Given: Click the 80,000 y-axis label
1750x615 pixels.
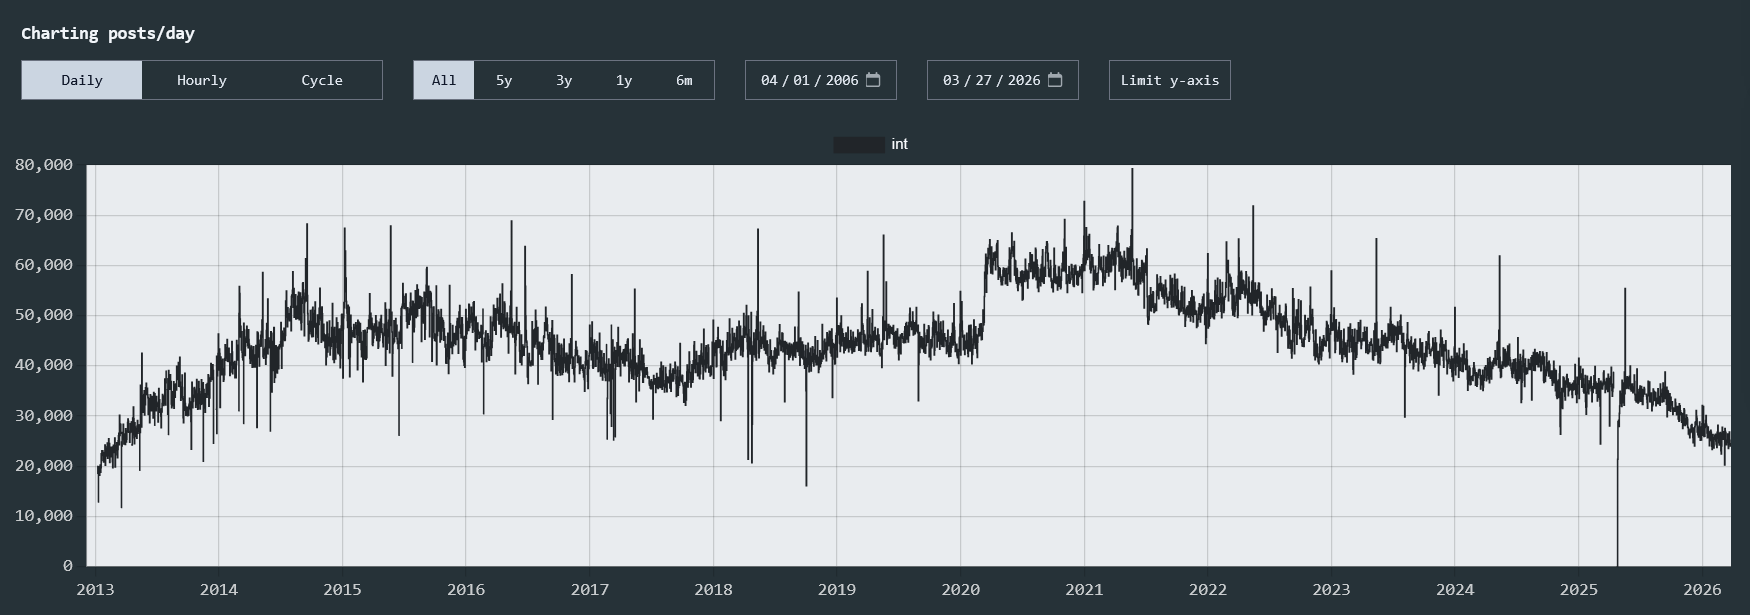Looking at the screenshot, I should 44,165.
